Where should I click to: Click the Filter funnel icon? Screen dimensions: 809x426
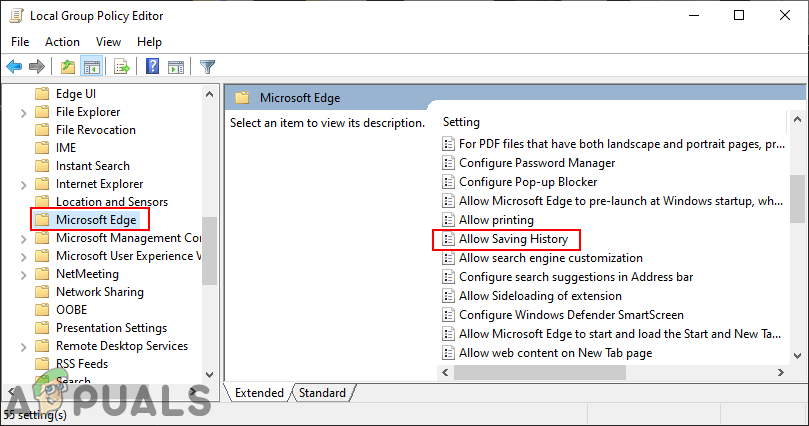pos(207,67)
